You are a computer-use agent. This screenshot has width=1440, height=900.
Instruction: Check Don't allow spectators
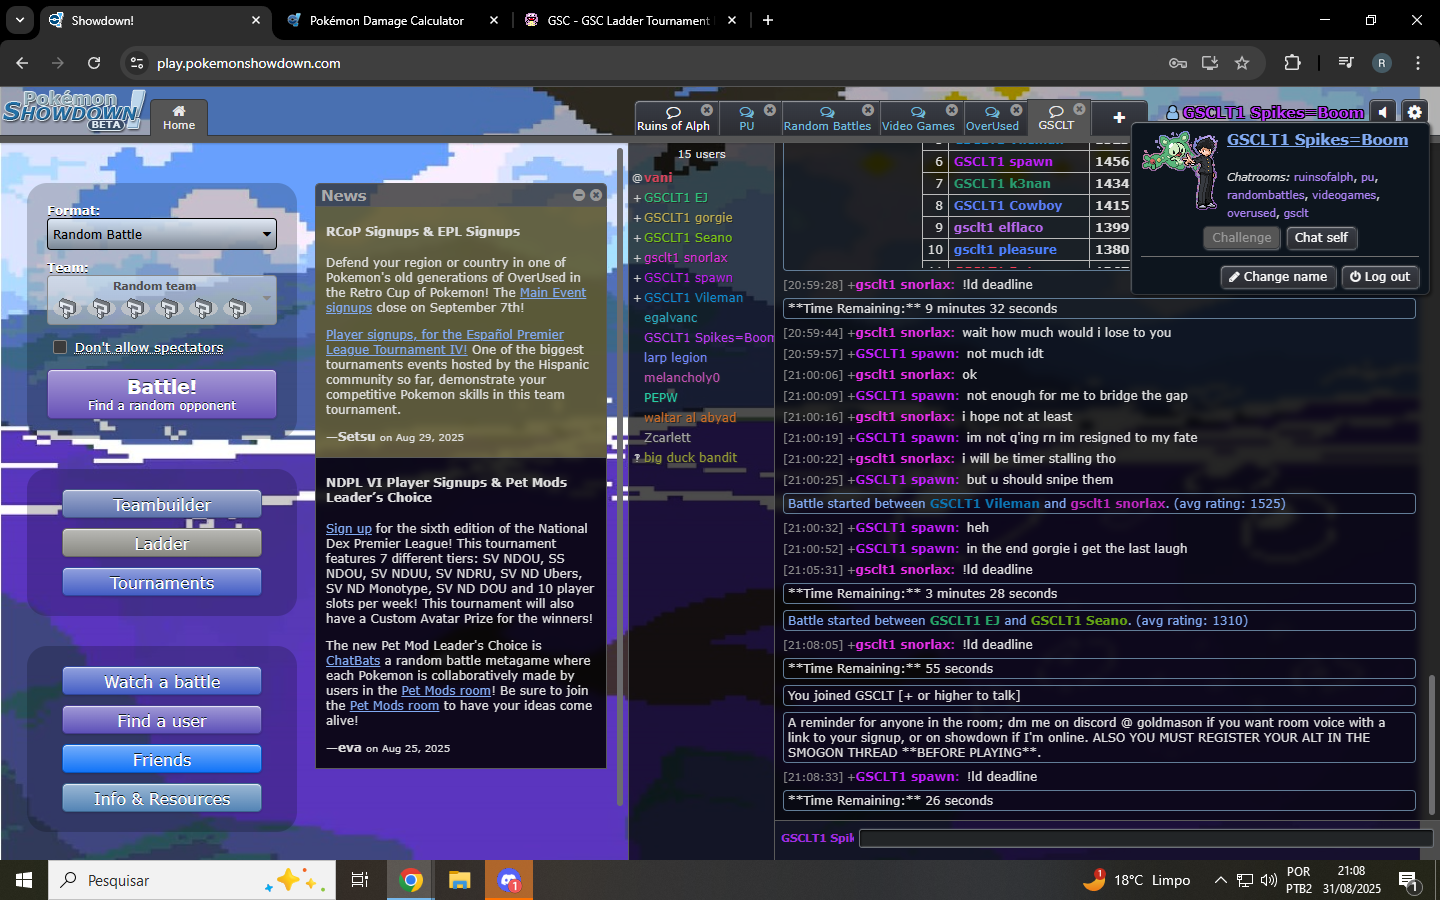(60, 347)
